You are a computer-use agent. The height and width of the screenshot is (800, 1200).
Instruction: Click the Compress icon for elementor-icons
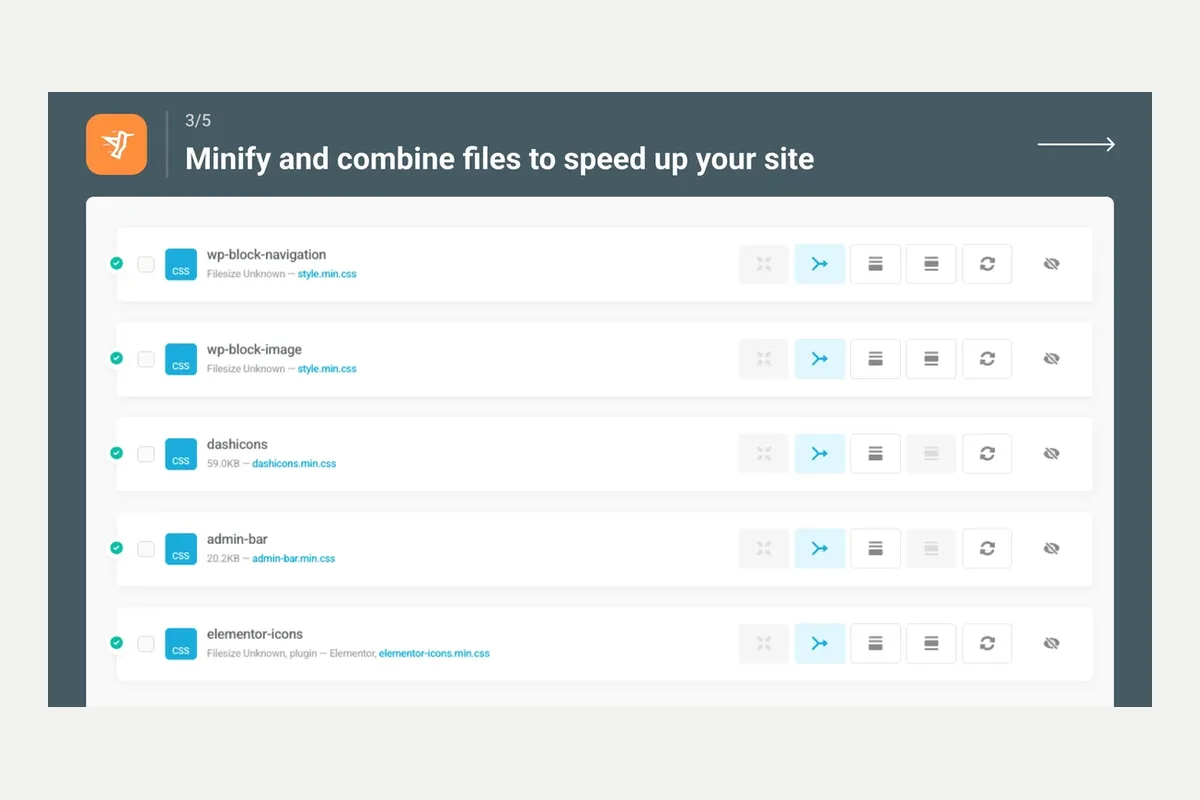pos(764,643)
